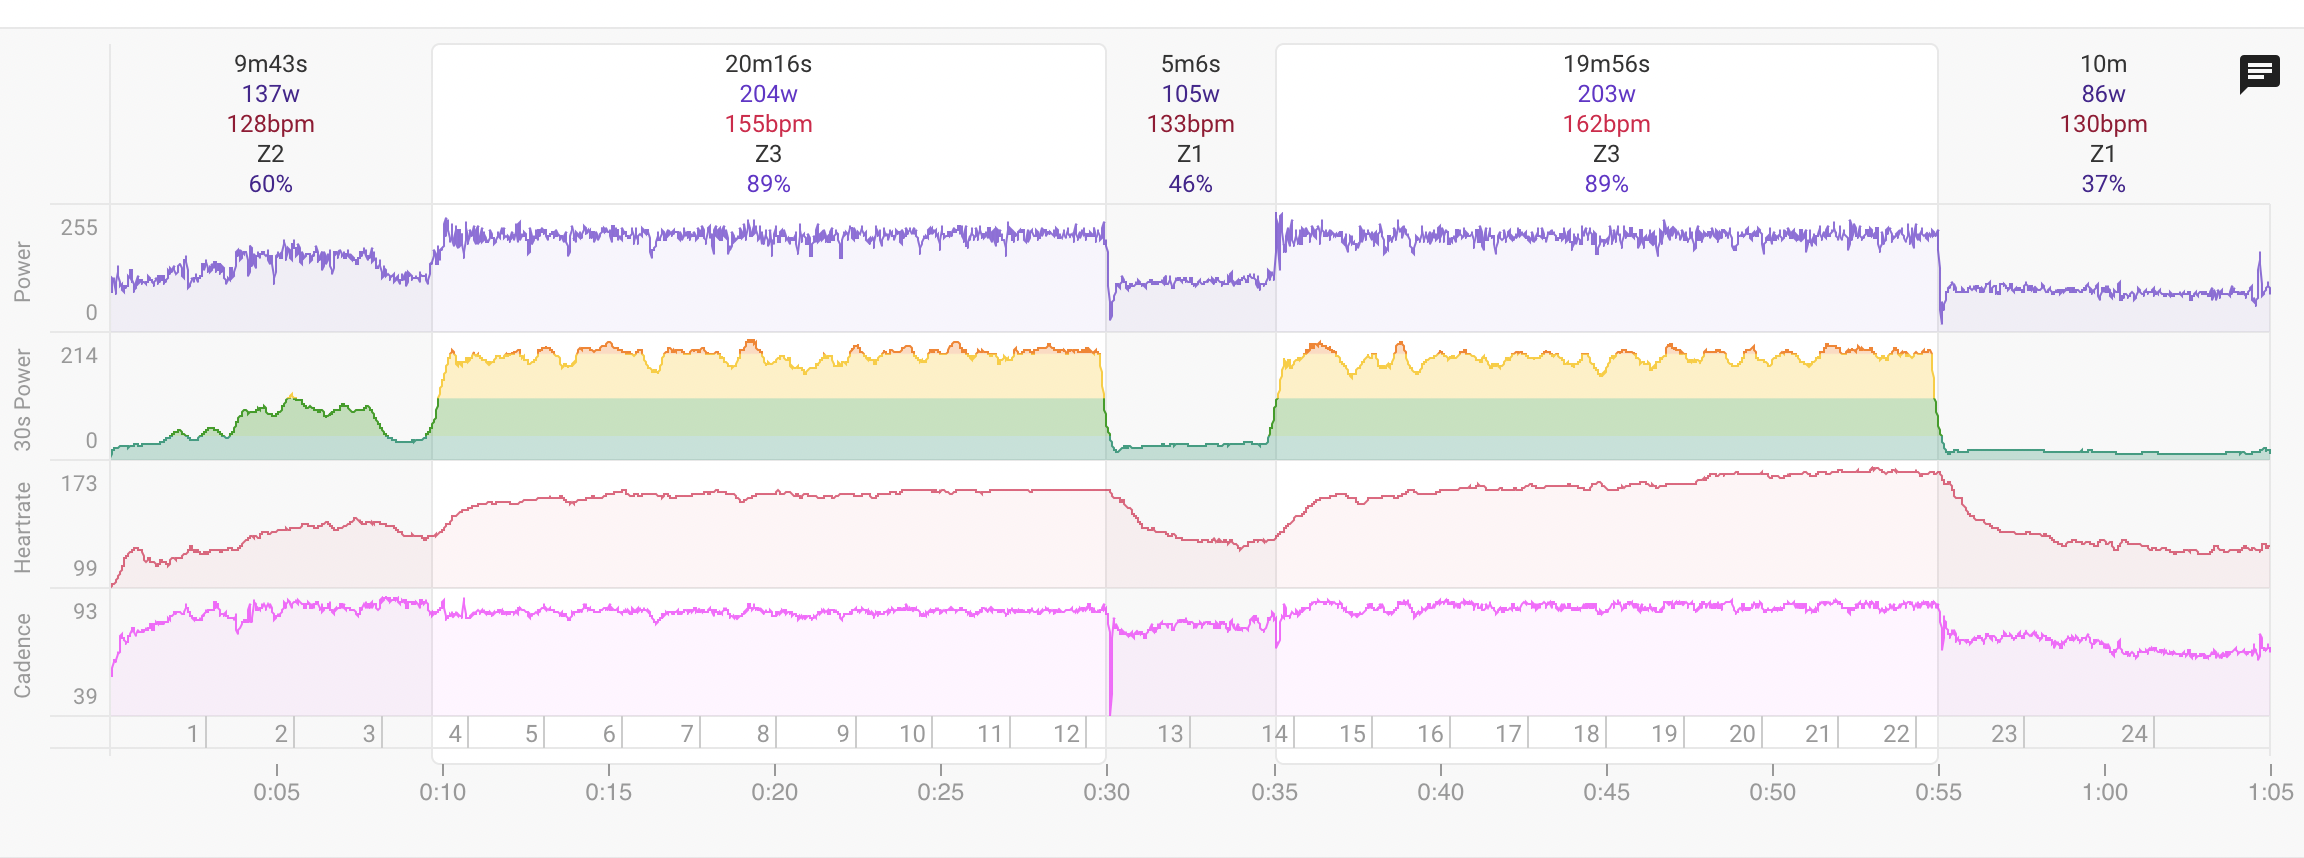Click the 10m cooldown interval summary

click(2103, 123)
